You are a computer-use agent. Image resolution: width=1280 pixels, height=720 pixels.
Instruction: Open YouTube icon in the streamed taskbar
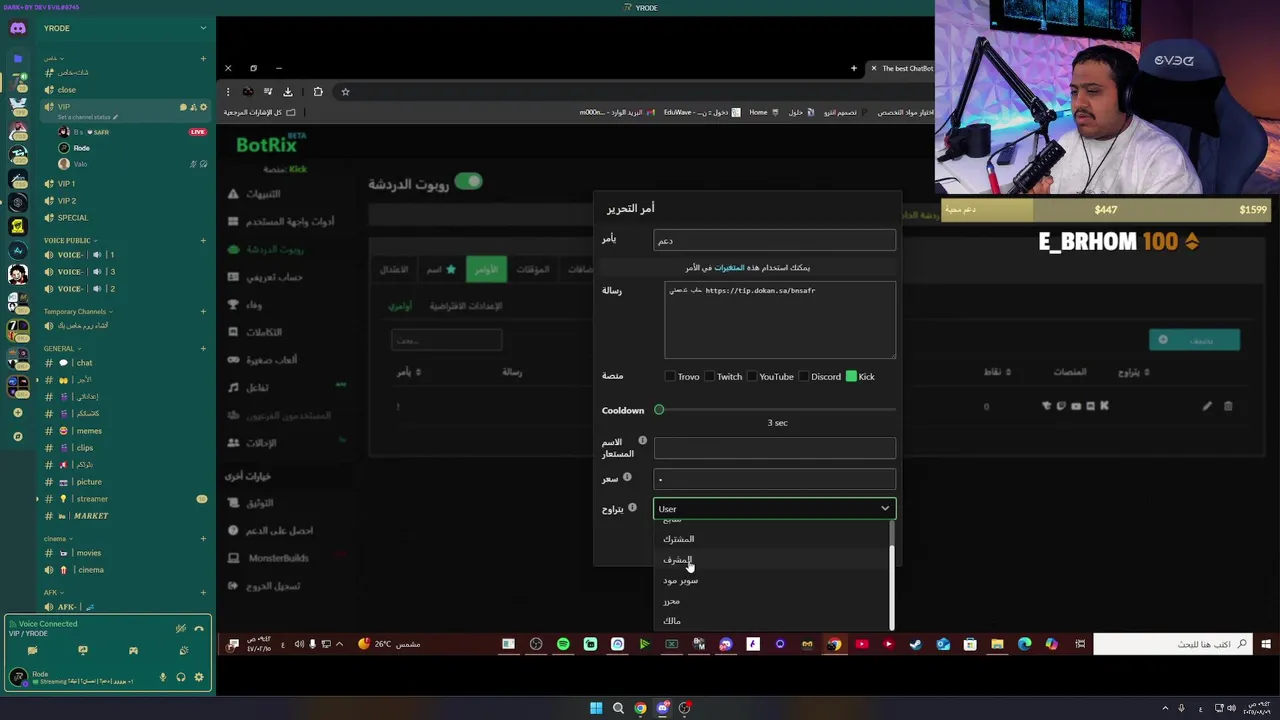tap(861, 644)
